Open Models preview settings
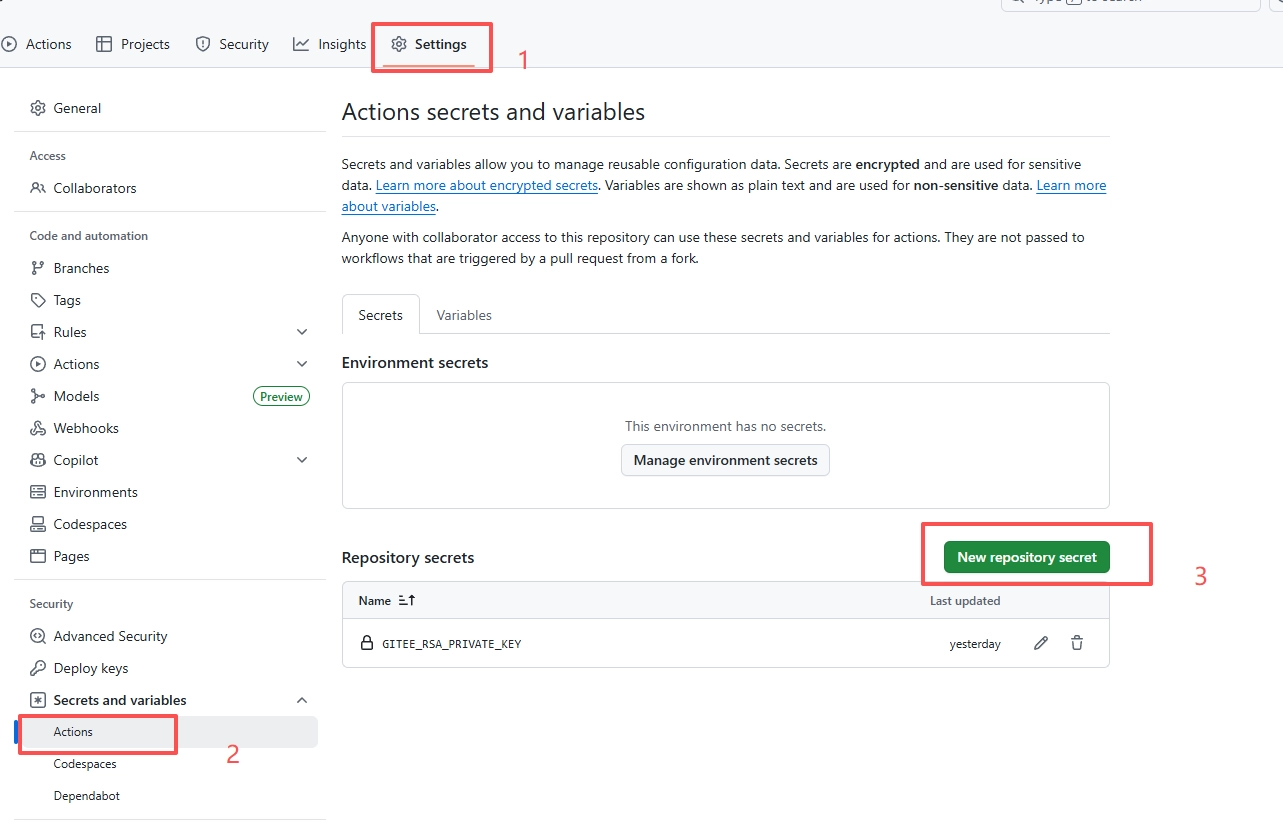 (77, 396)
